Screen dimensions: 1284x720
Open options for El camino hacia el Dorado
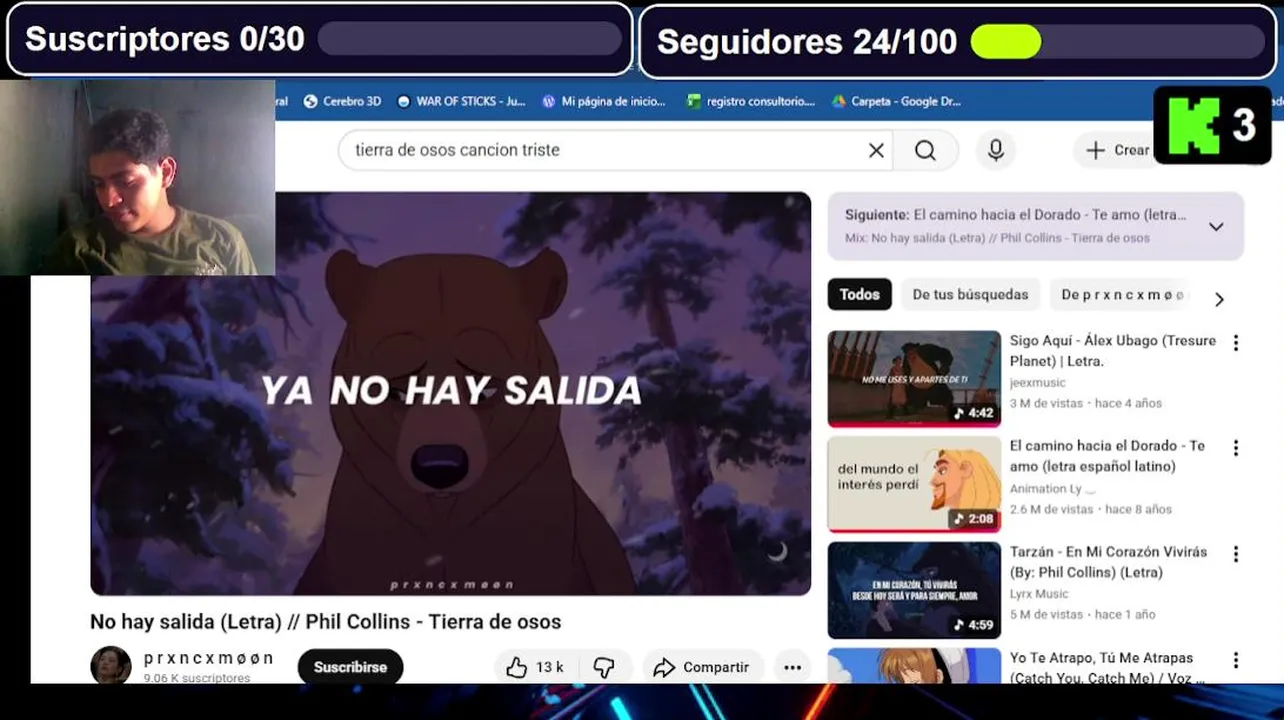click(x=1236, y=448)
